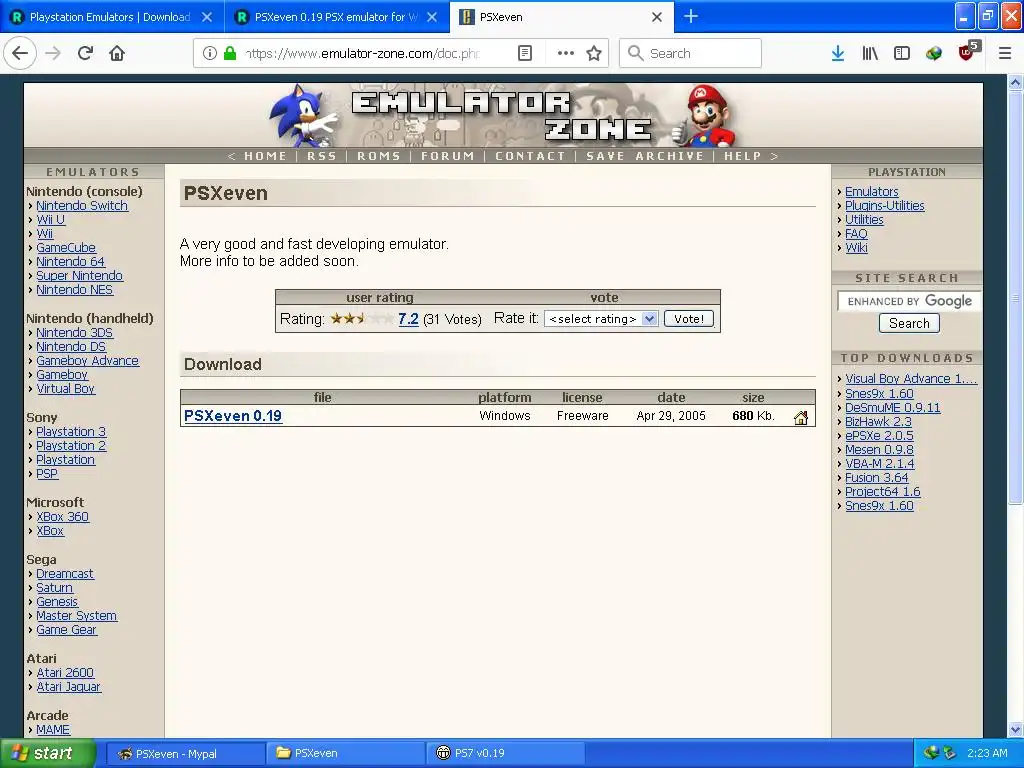Open the library bookshelf icon
This screenshot has width=1024, height=768.
[x=870, y=53]
